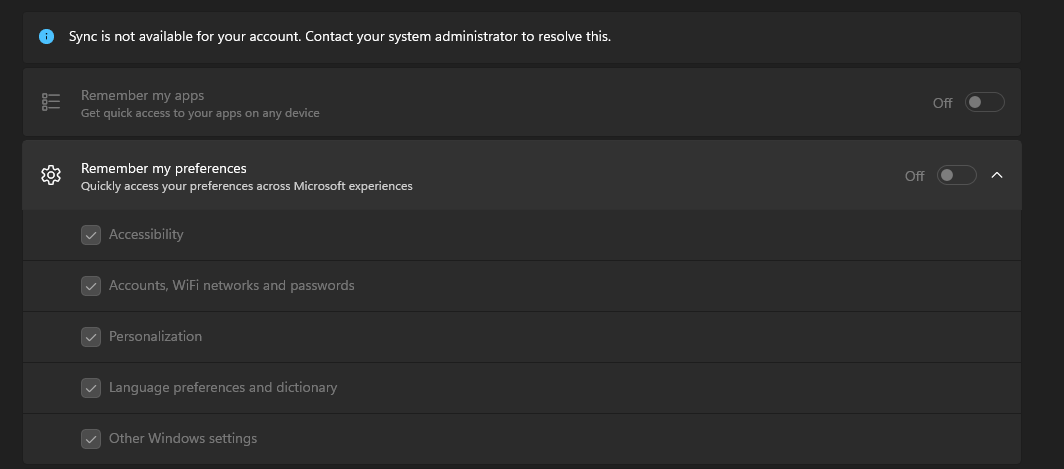Collapse the Remember my preferences section chevron
This screenshot has width=1064, height=469.
996,175
